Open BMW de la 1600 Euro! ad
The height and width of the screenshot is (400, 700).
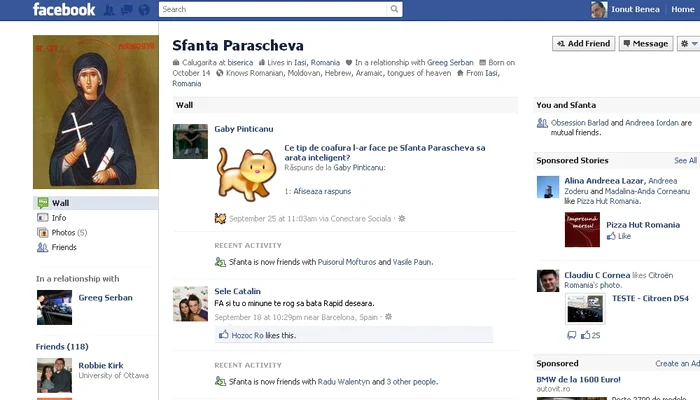pos(579,379)
